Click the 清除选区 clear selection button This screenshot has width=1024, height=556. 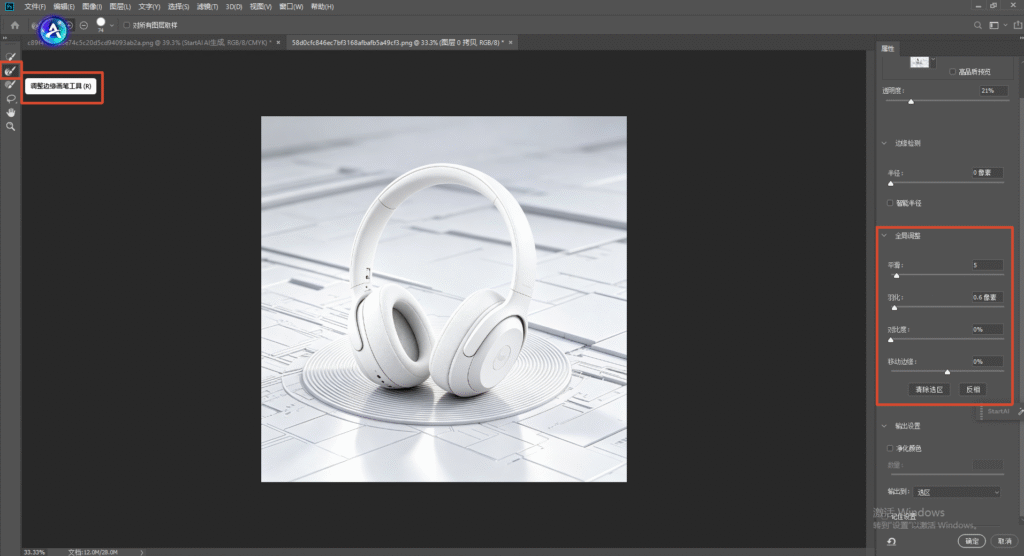(929, 389)
